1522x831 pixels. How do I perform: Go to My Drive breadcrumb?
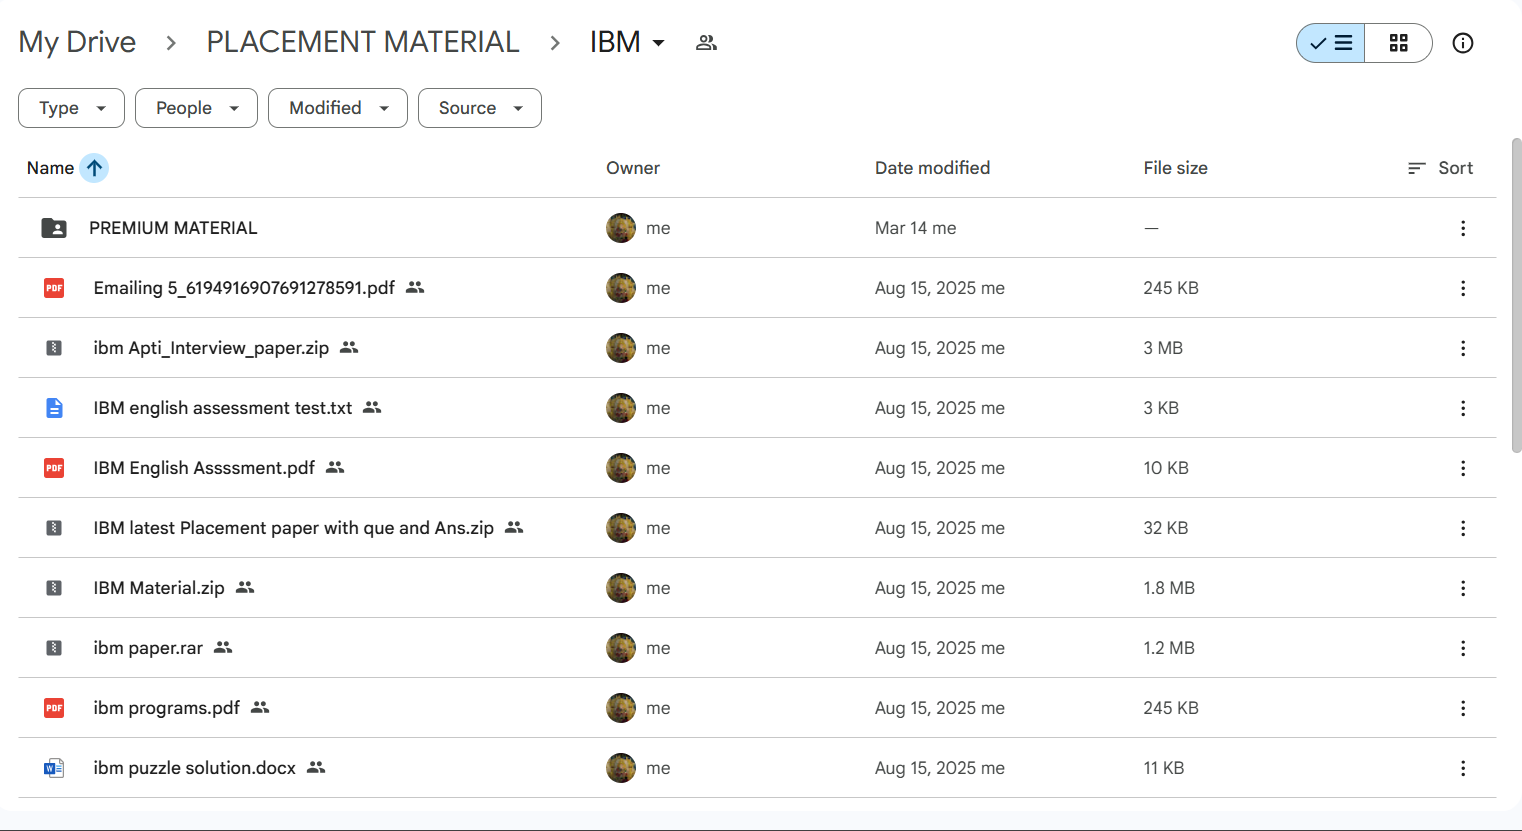[77, 42]
